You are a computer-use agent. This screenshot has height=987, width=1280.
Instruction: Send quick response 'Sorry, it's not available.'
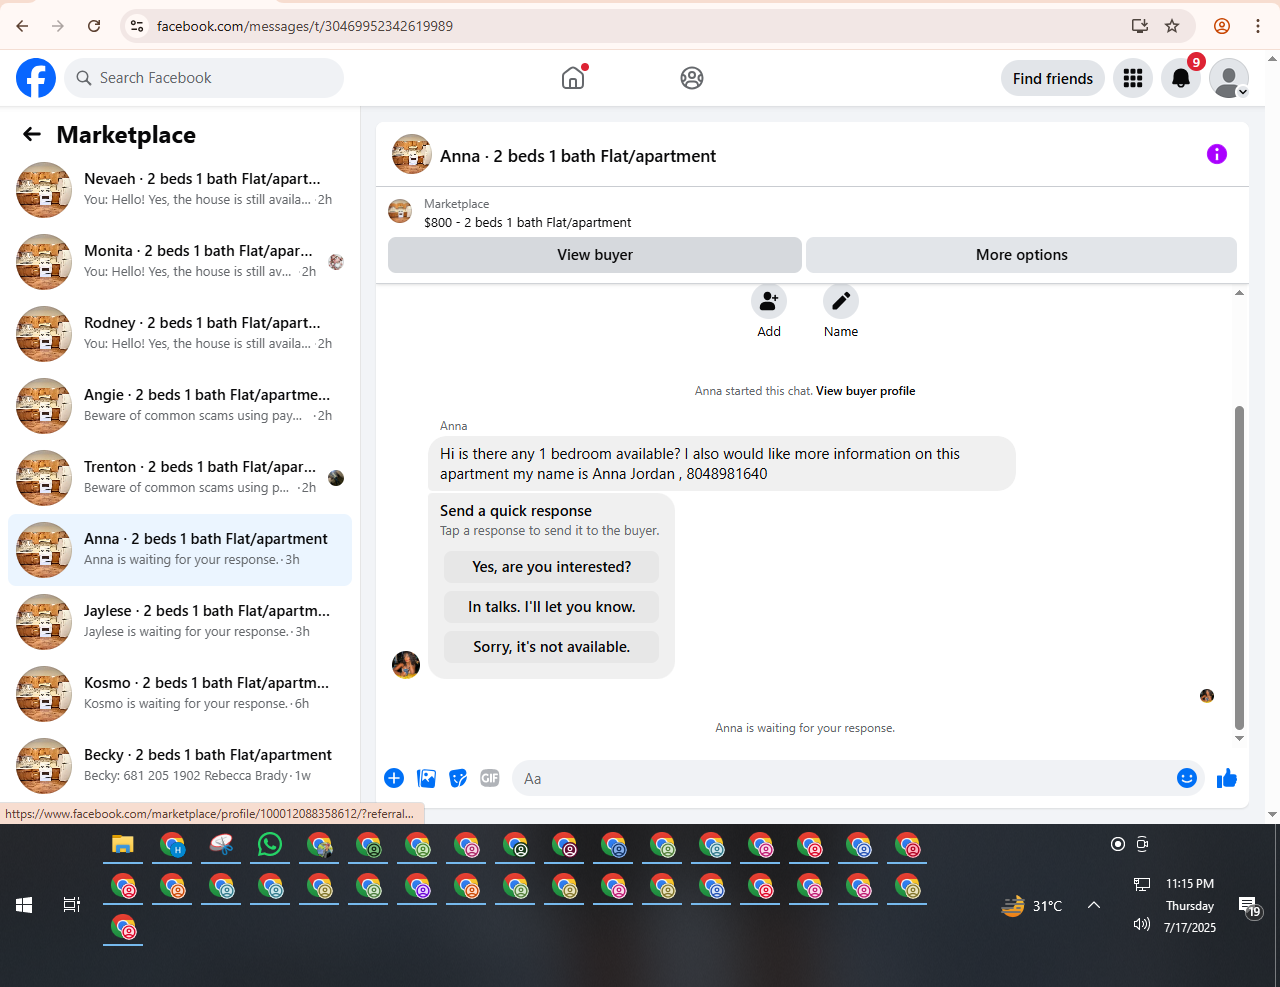pos(552,647)
